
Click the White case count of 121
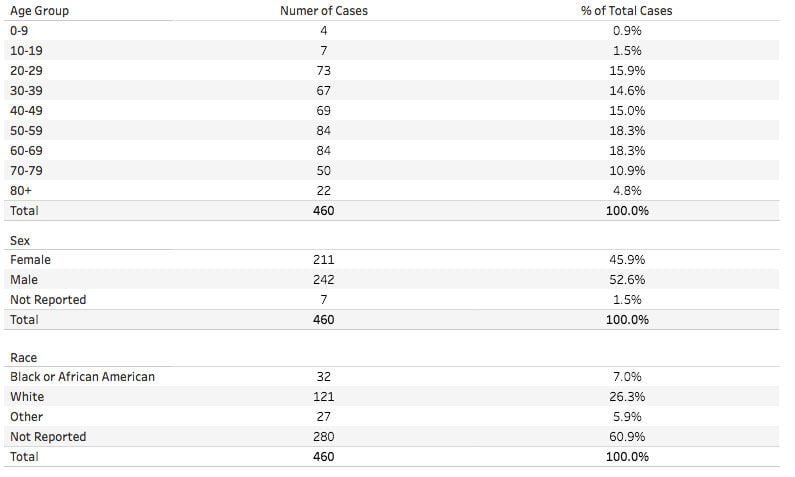(323, 397)
